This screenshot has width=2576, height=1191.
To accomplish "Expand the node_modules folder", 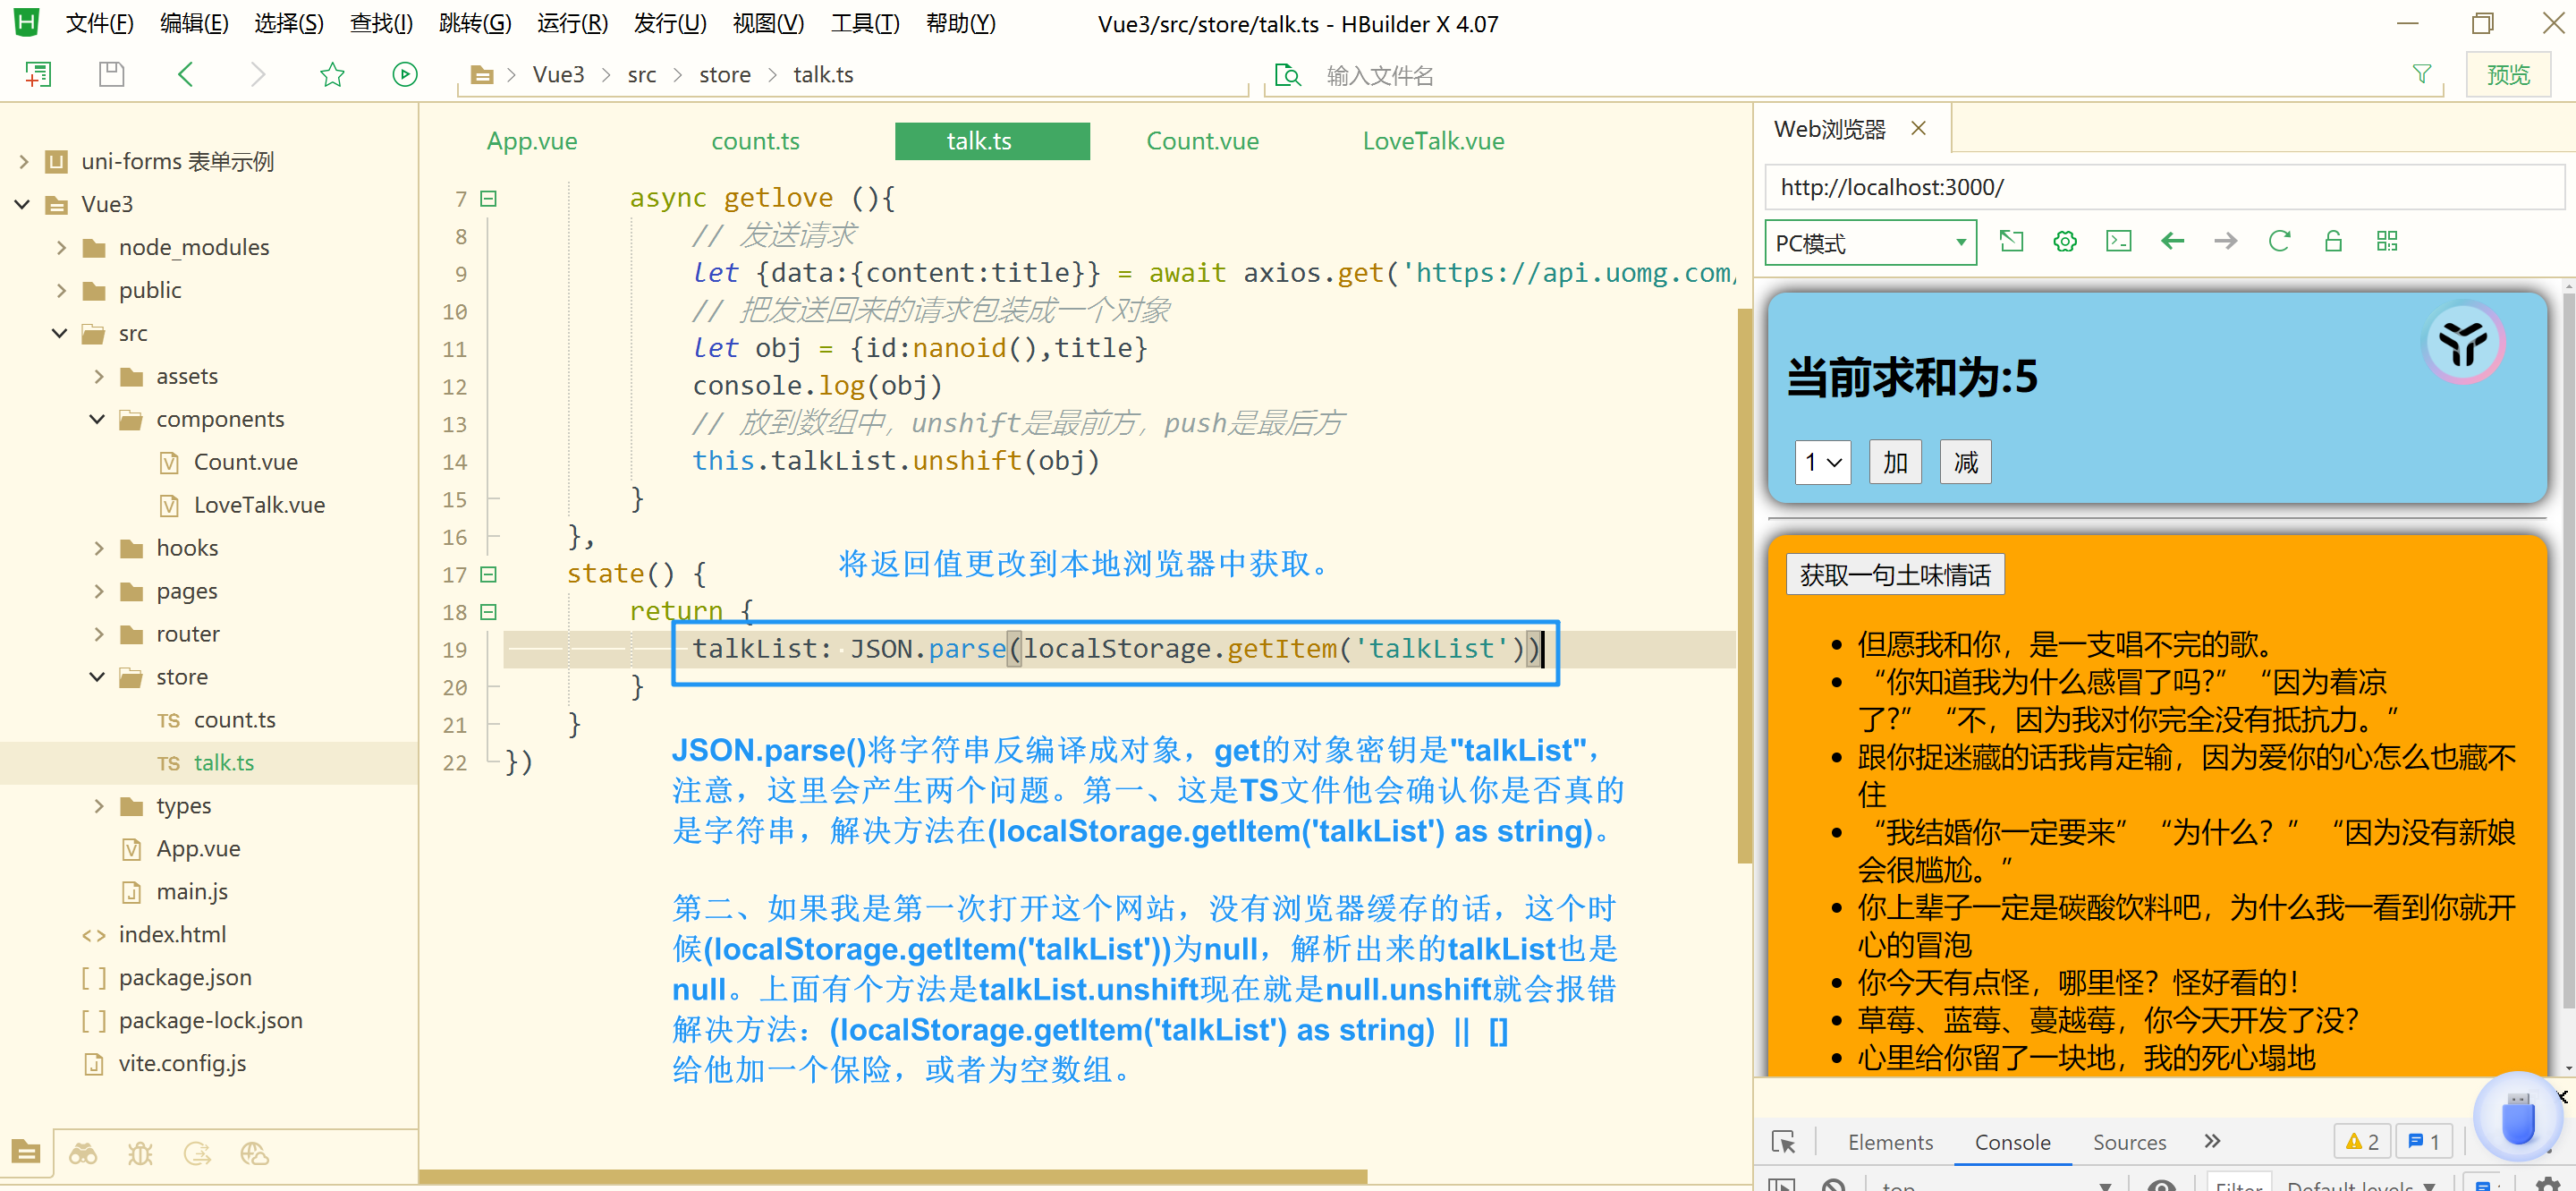I will 61,247.
